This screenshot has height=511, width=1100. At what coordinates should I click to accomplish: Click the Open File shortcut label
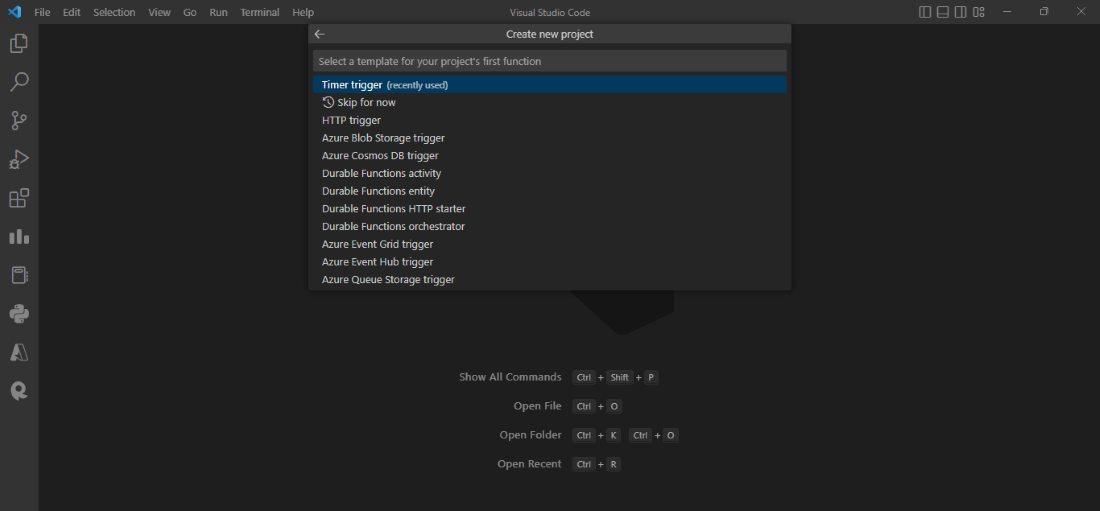click(x=537, y=406)
